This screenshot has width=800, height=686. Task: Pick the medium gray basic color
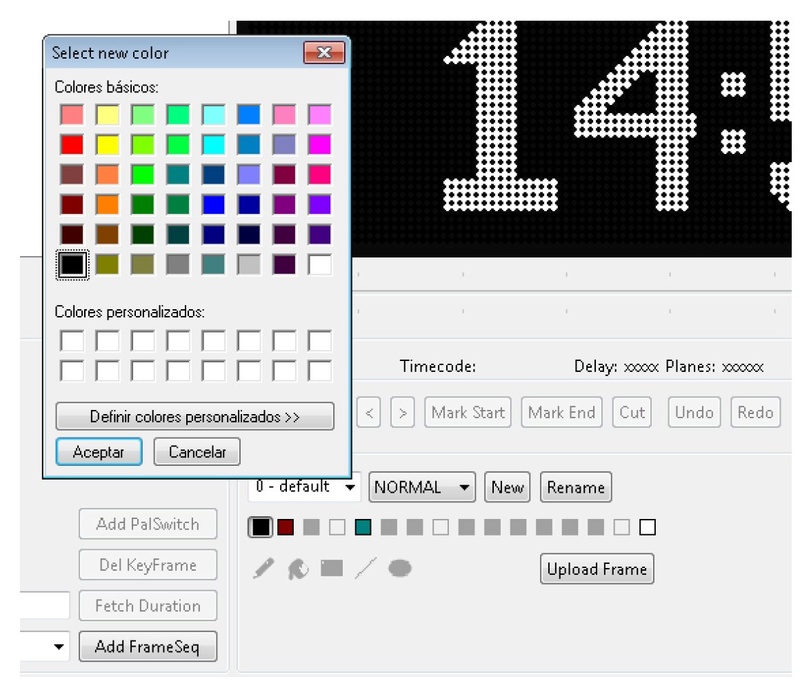[x=178, y=264]
